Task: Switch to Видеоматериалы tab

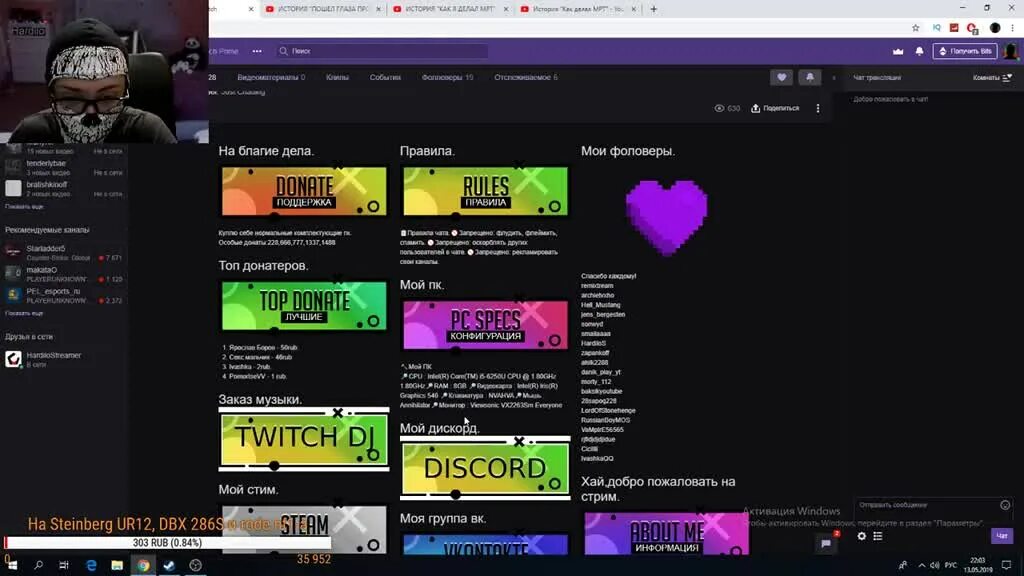Action: [x=271, y=77]
